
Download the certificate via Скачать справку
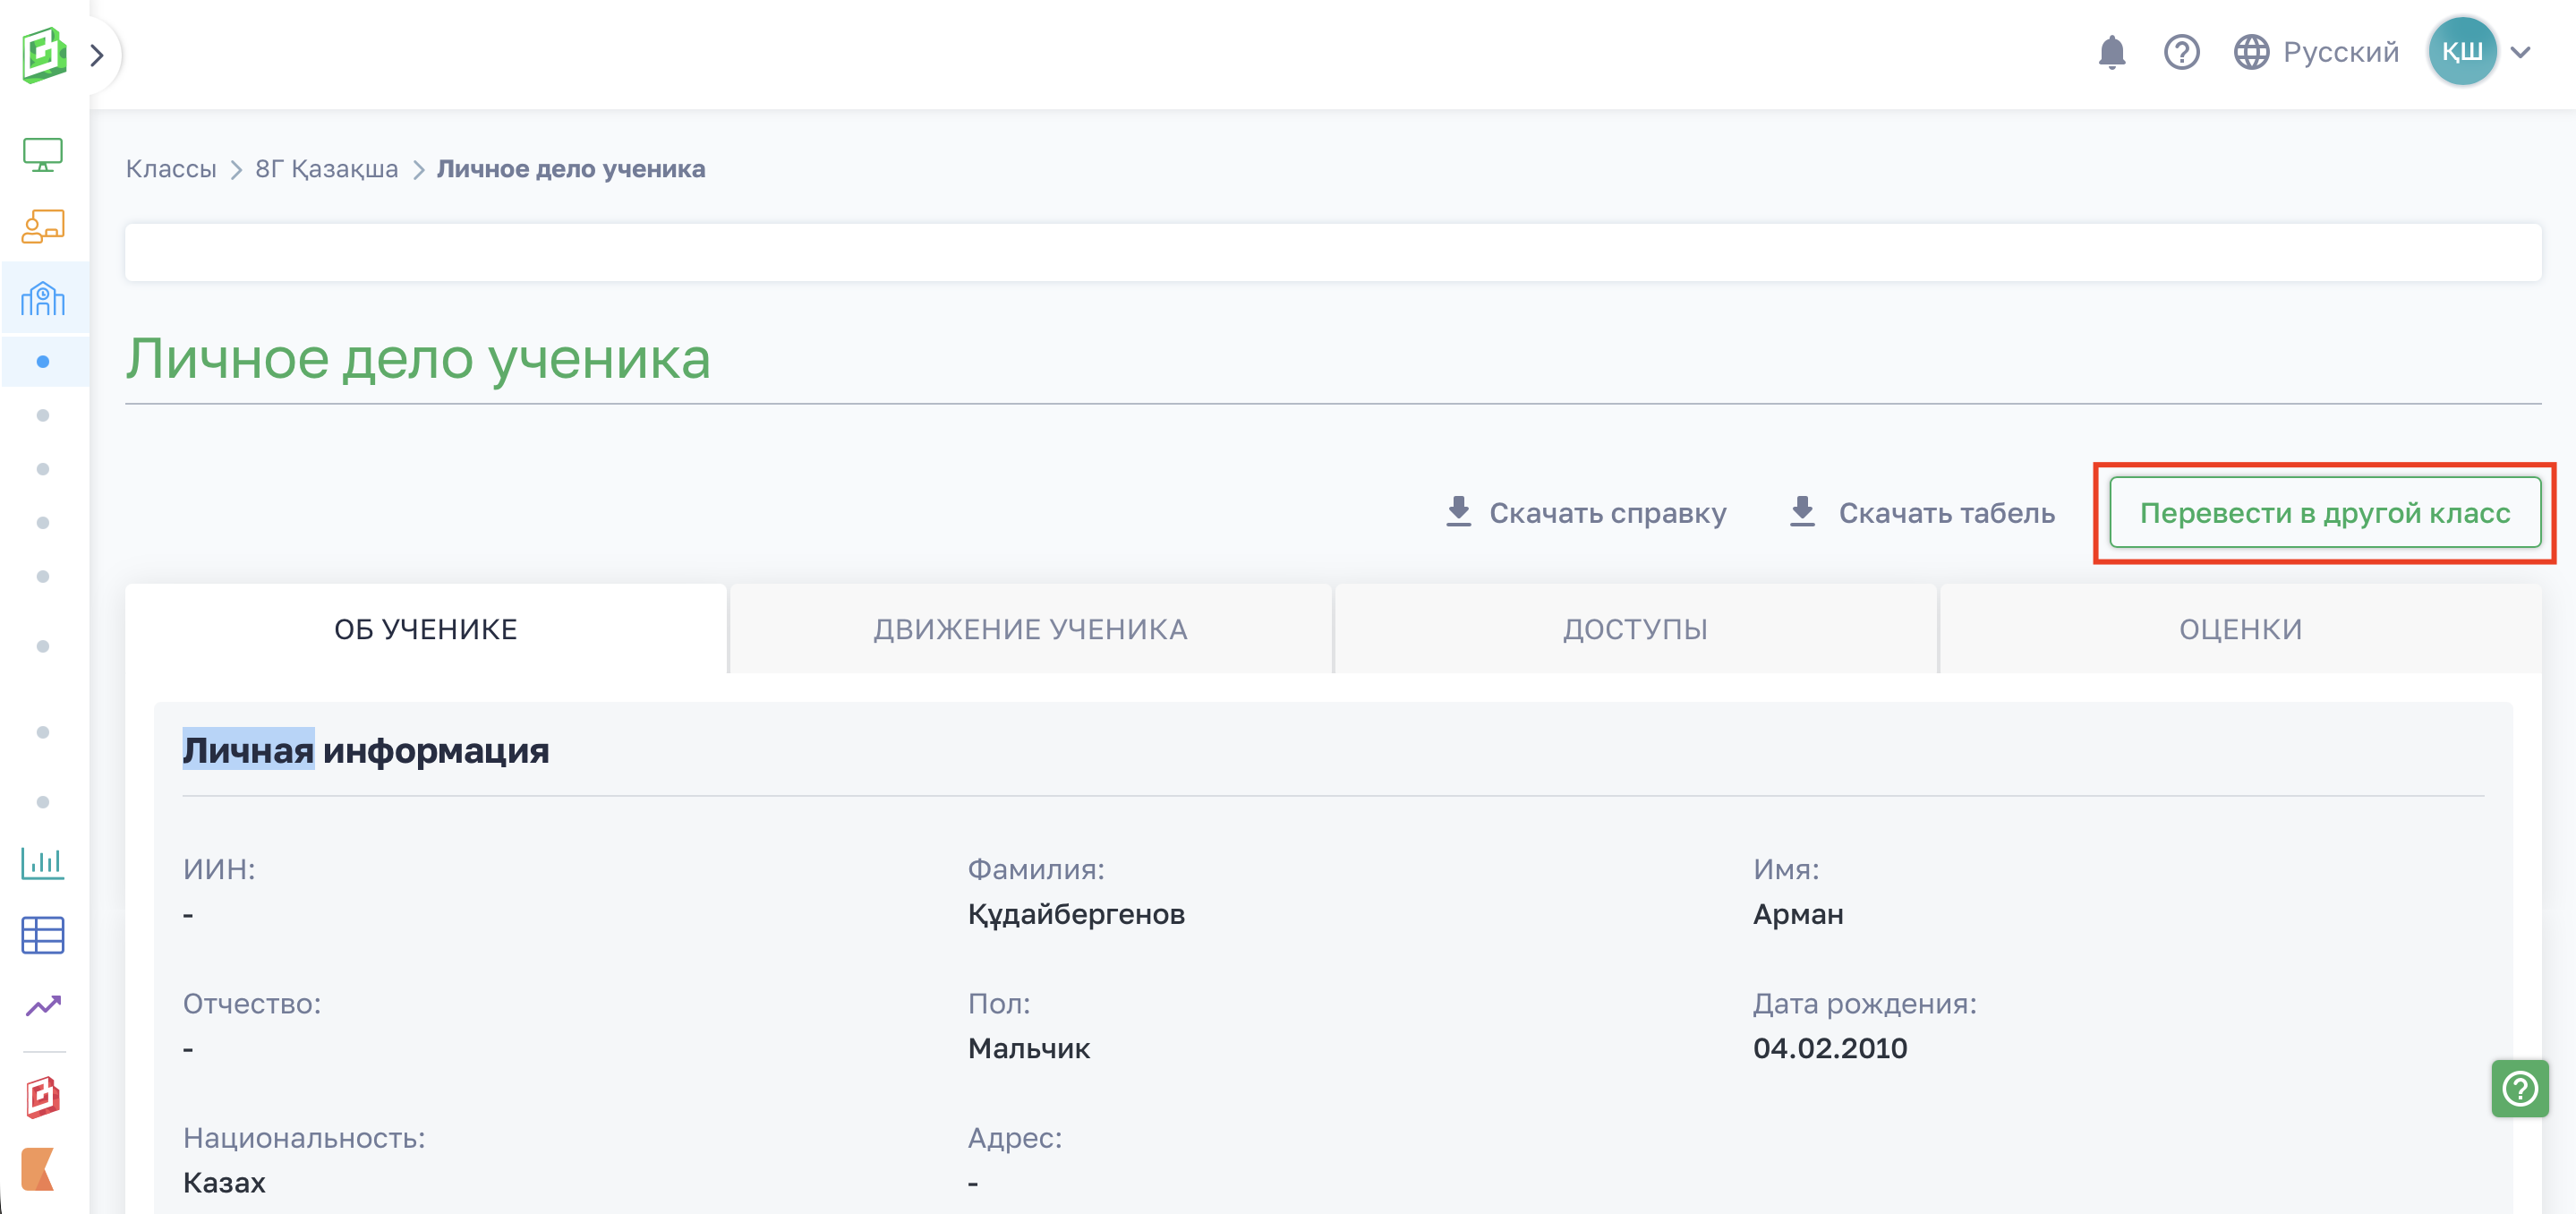coord(1586,513)
